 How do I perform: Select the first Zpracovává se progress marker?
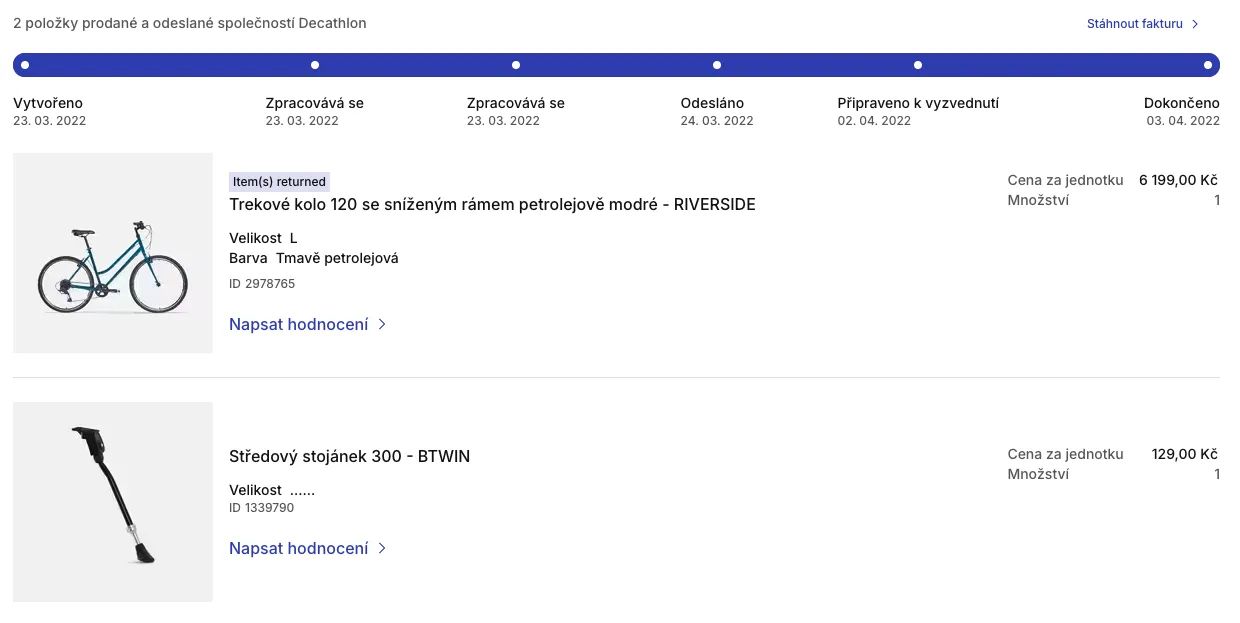315,65
